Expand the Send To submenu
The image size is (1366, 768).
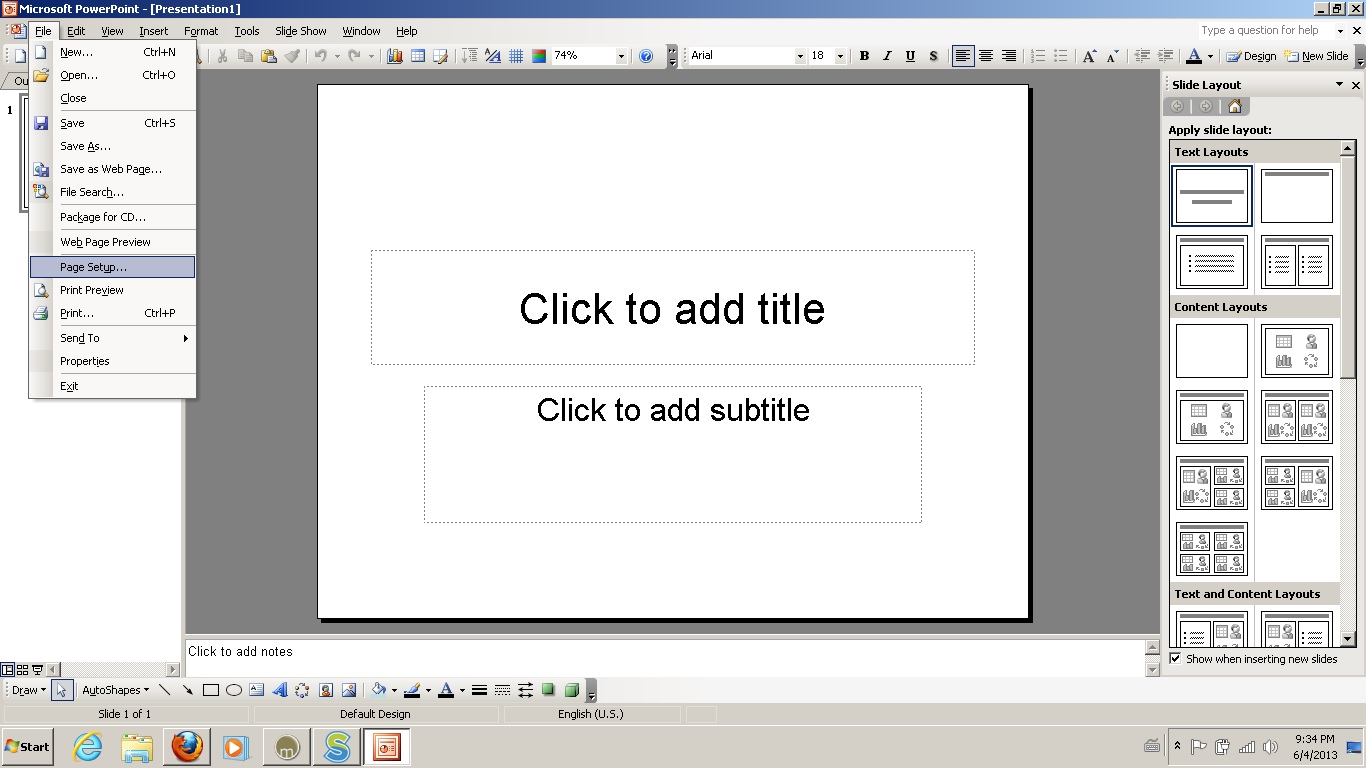pyautogui.click(x=112, y=338)
